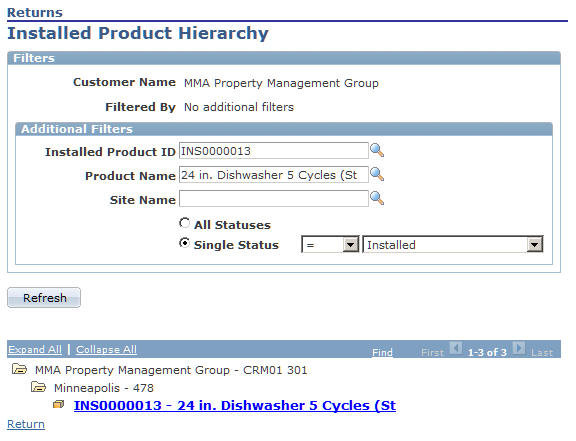Click the Return link
This screenshot has width=576, height=441.
tap(26, 424)
